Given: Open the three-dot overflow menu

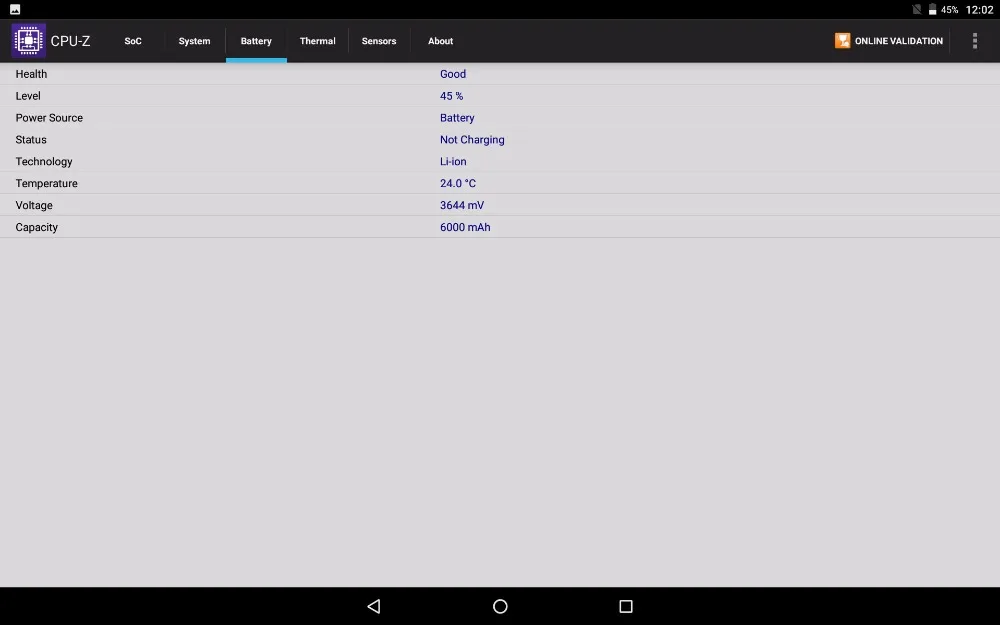Looking at the screenshot, I should (x=974, y=41).
